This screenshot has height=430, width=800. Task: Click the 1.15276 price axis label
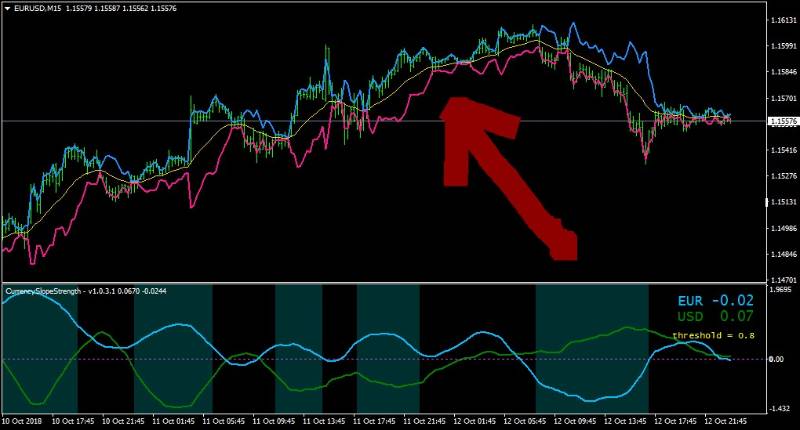[x=783, y=176]
